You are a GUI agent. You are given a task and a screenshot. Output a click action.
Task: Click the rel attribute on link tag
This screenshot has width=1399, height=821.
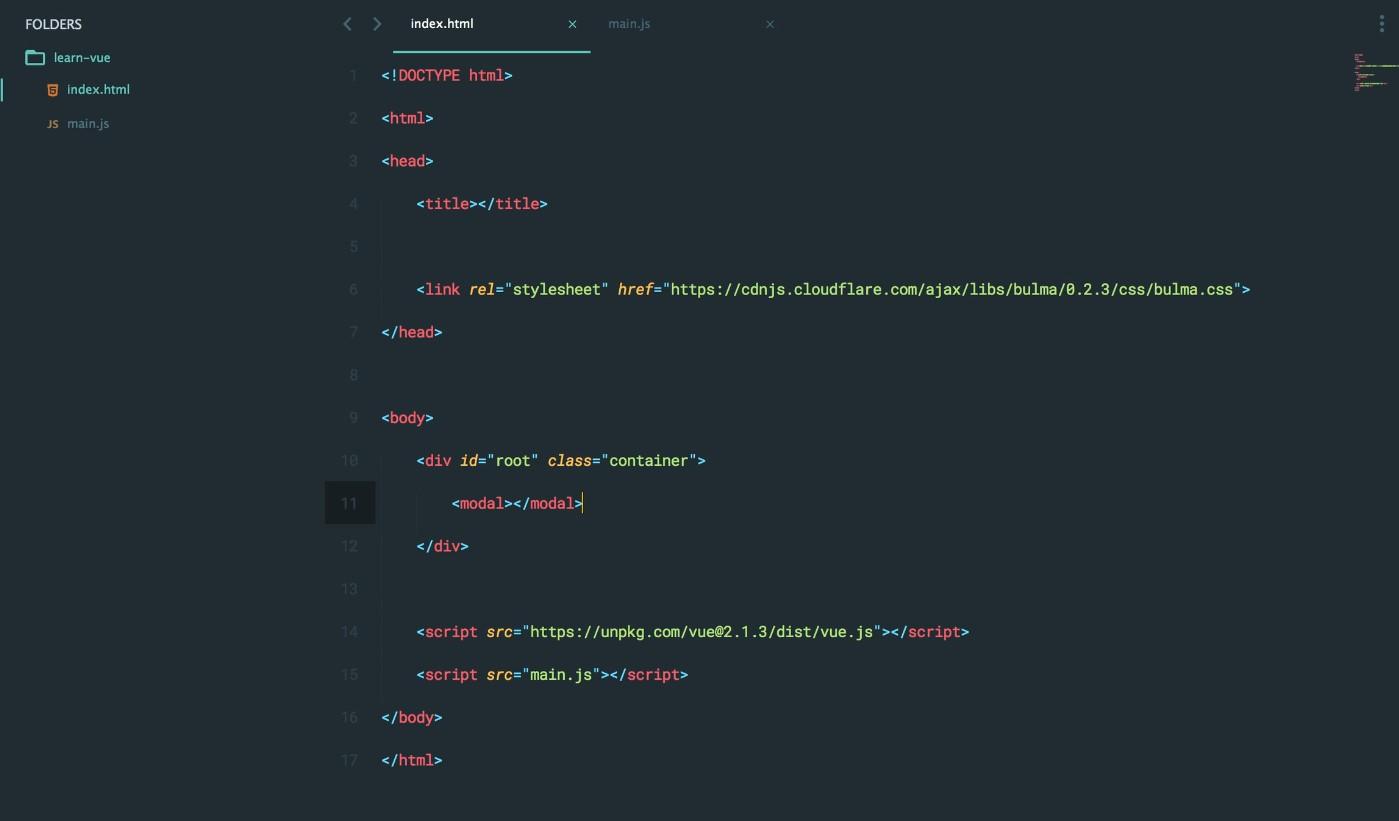tap(482, 289)
